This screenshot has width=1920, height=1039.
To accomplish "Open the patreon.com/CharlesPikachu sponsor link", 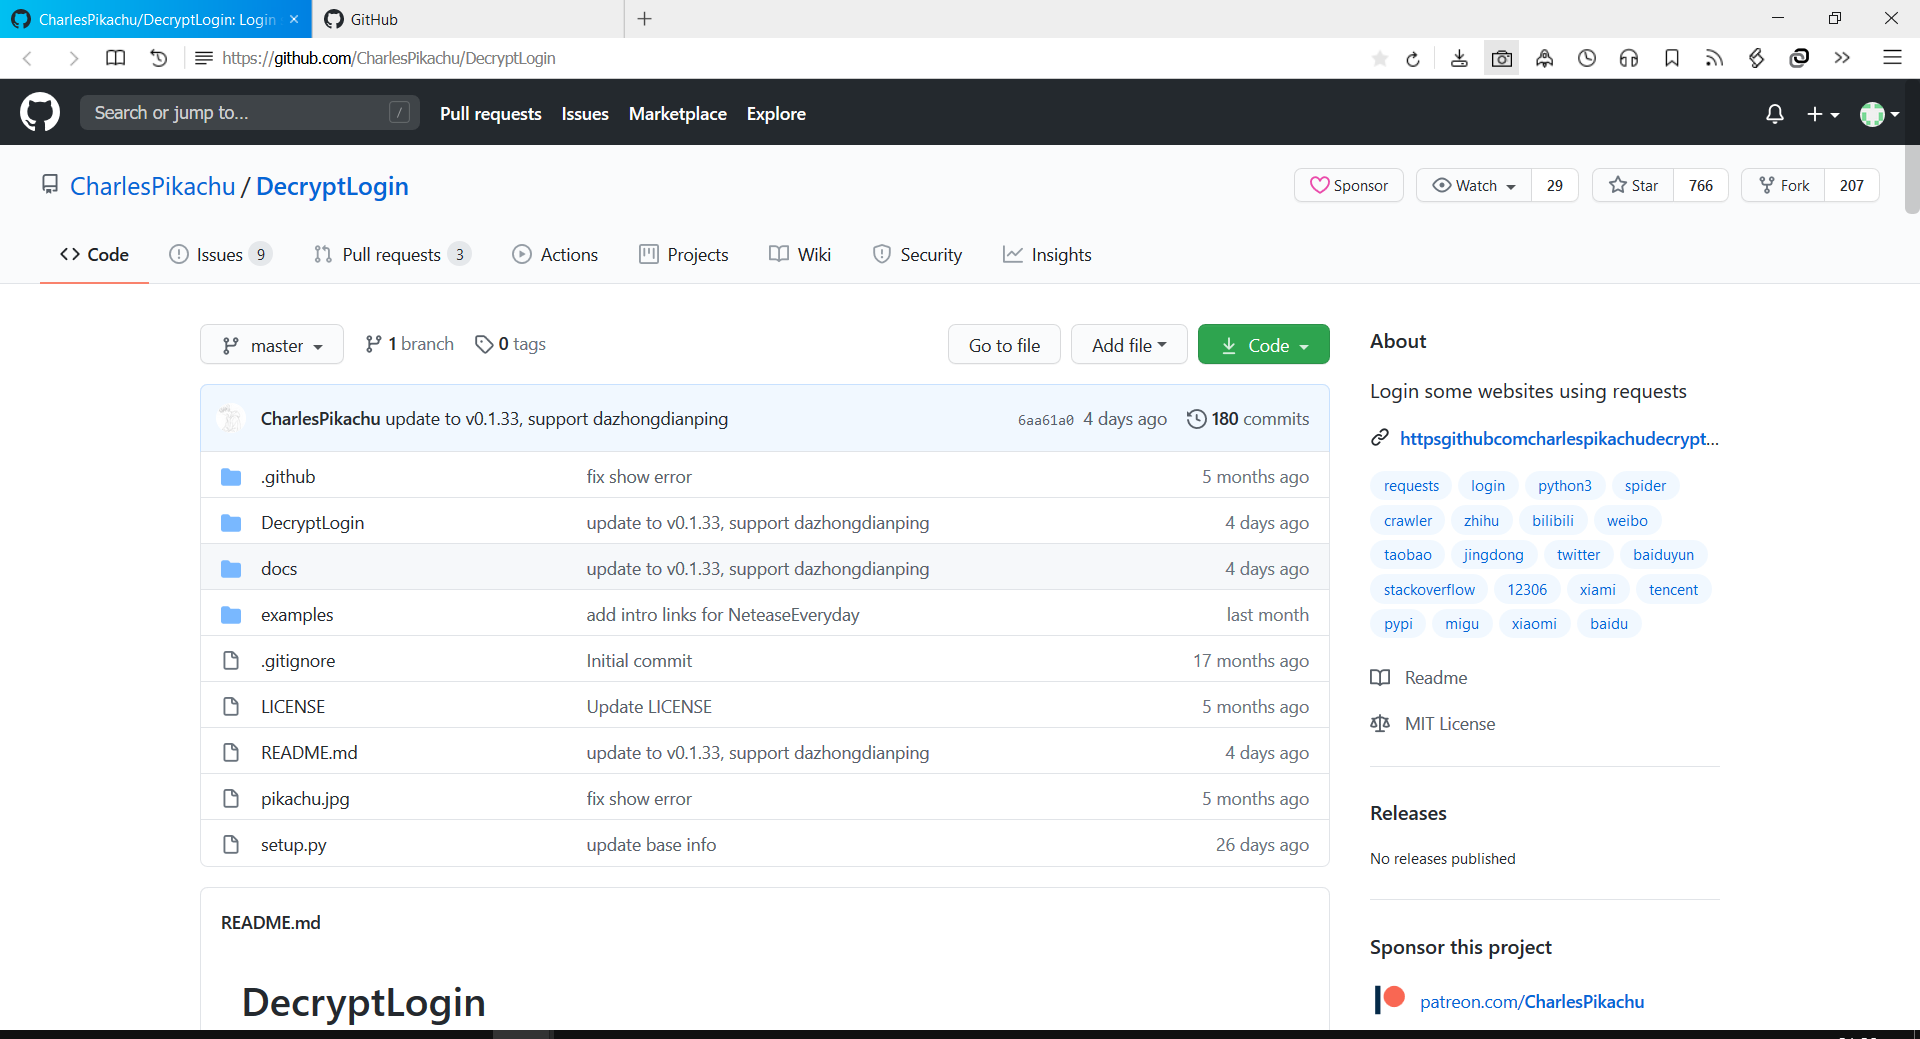I will point(1532,1001).
